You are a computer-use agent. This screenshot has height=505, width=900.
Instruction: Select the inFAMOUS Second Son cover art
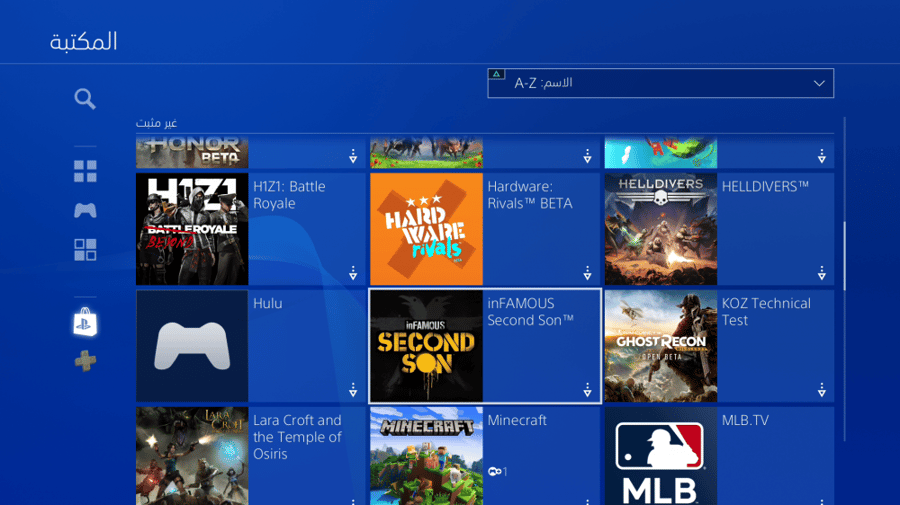click(x=426, y=346)
